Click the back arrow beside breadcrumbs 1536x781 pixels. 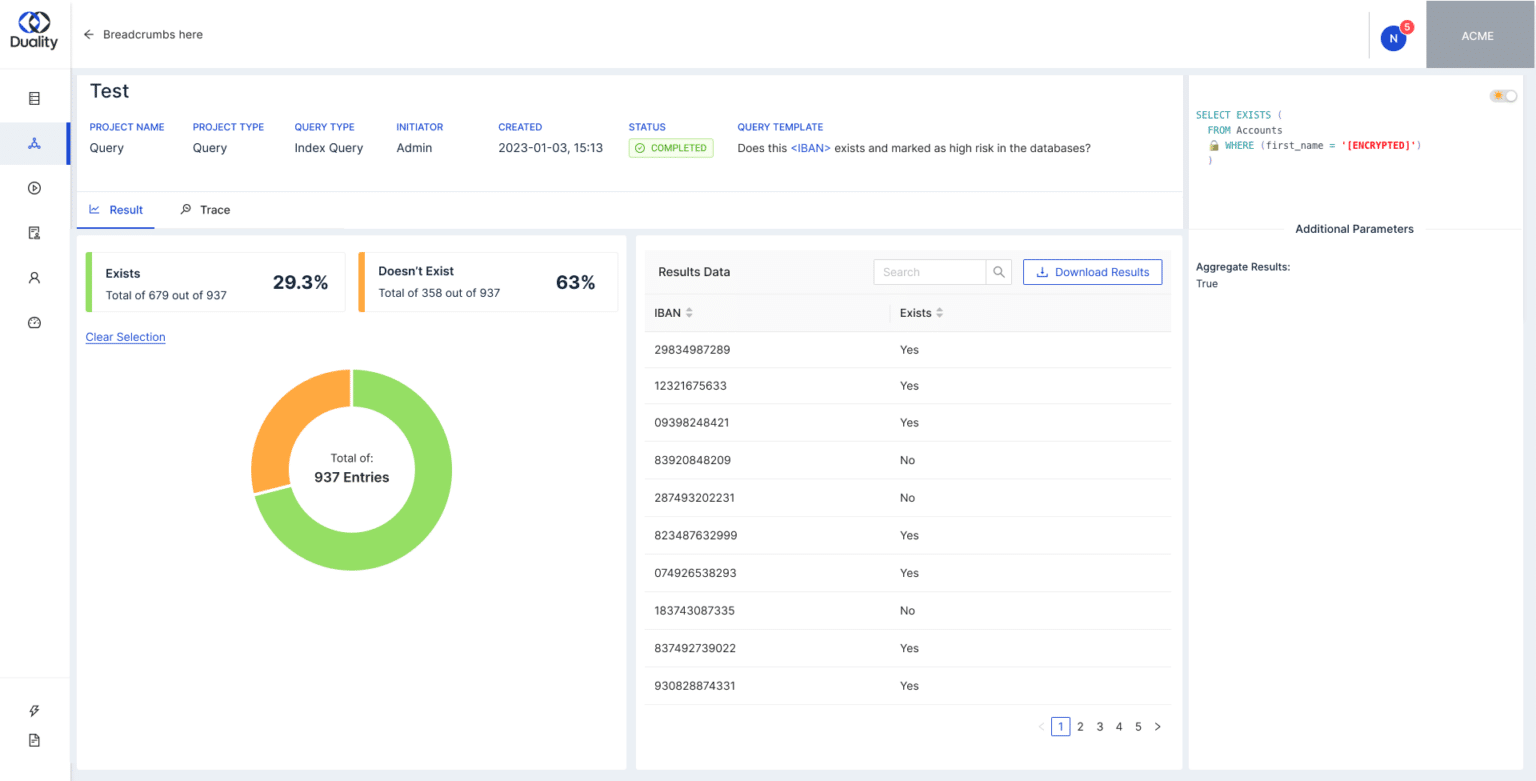(x=89, y=35)
